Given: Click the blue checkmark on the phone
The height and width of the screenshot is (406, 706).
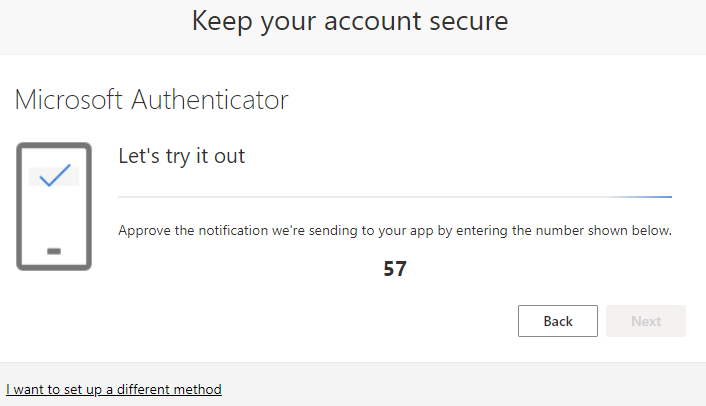Looking at the screenshot, I should click(x=54, y=176).
